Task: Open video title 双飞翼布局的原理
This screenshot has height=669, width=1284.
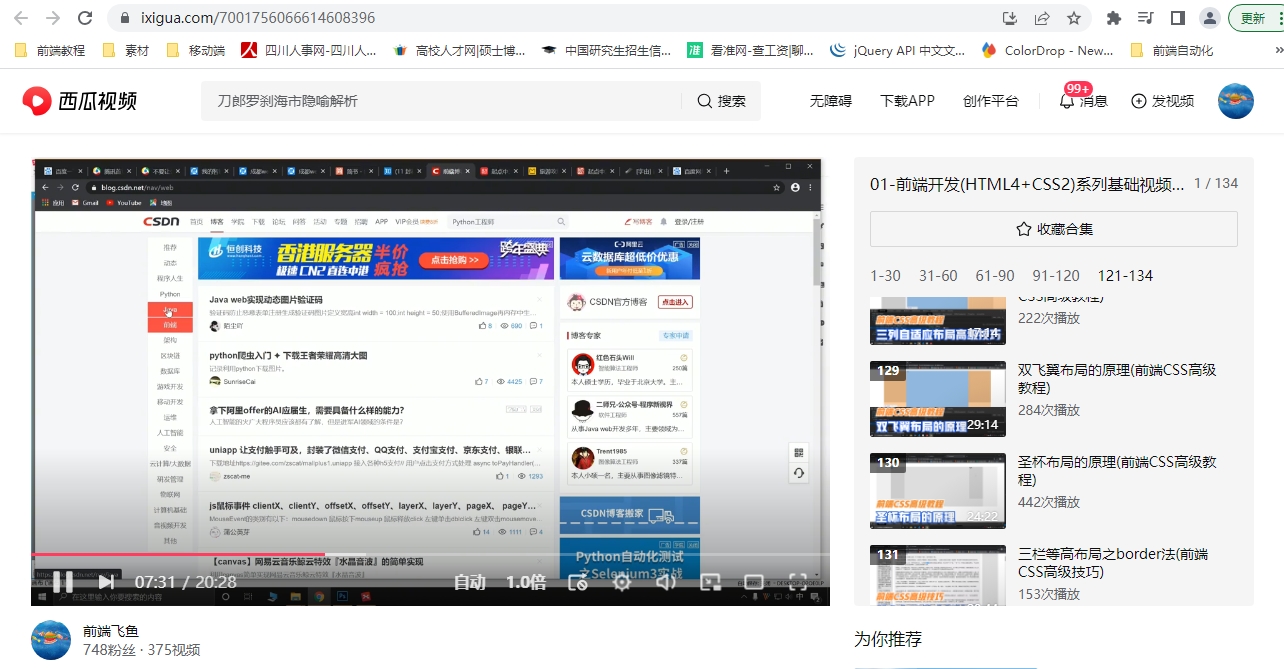Action: [x=1117, y=379]
